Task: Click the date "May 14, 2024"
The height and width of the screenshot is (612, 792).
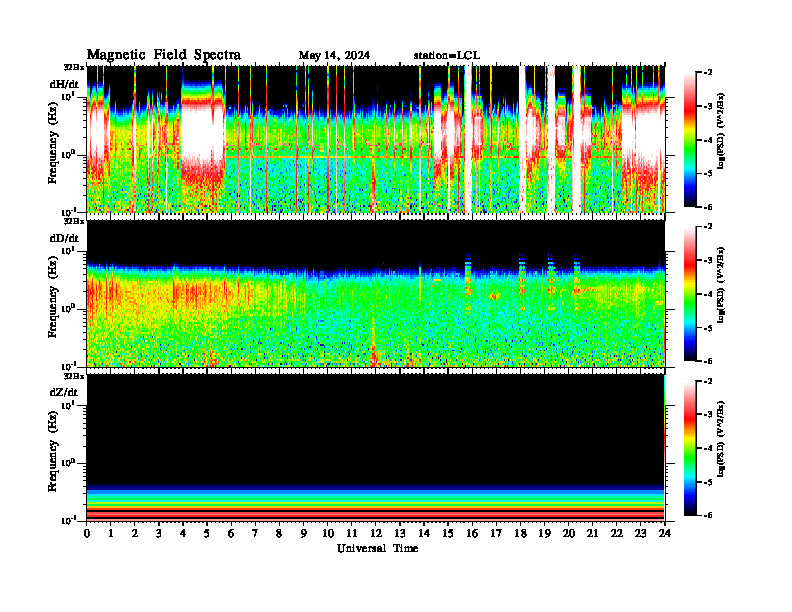Action: (334, 55)
